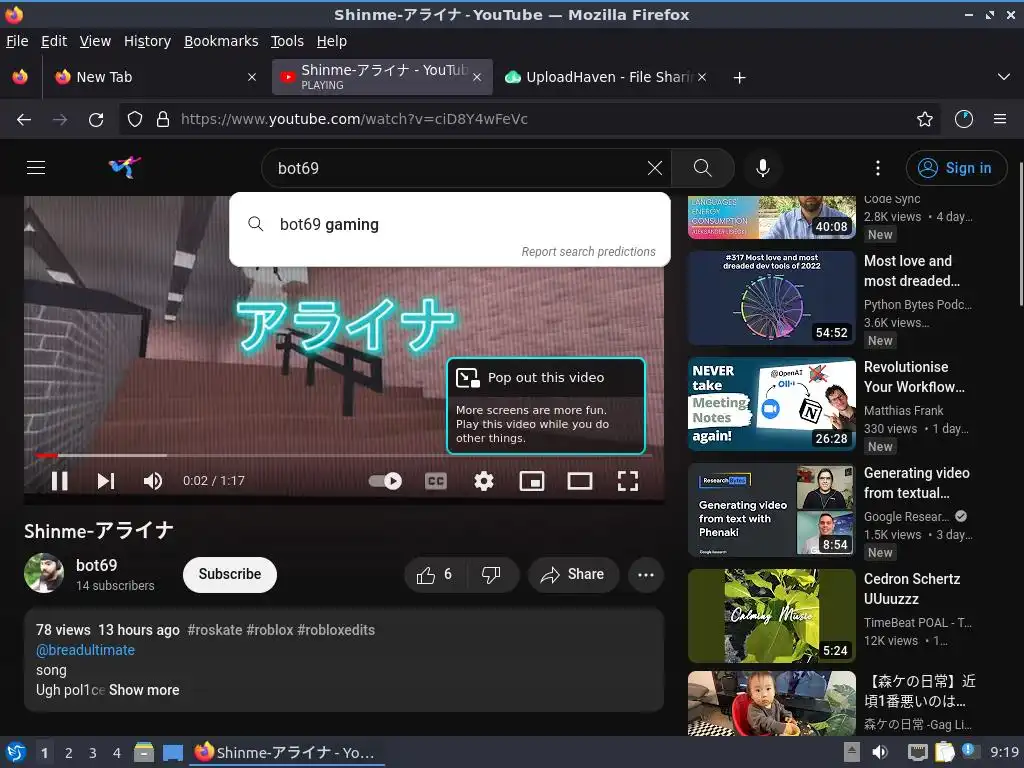
Task: View site info padlock icon
Action: click(x=163, y=120)
